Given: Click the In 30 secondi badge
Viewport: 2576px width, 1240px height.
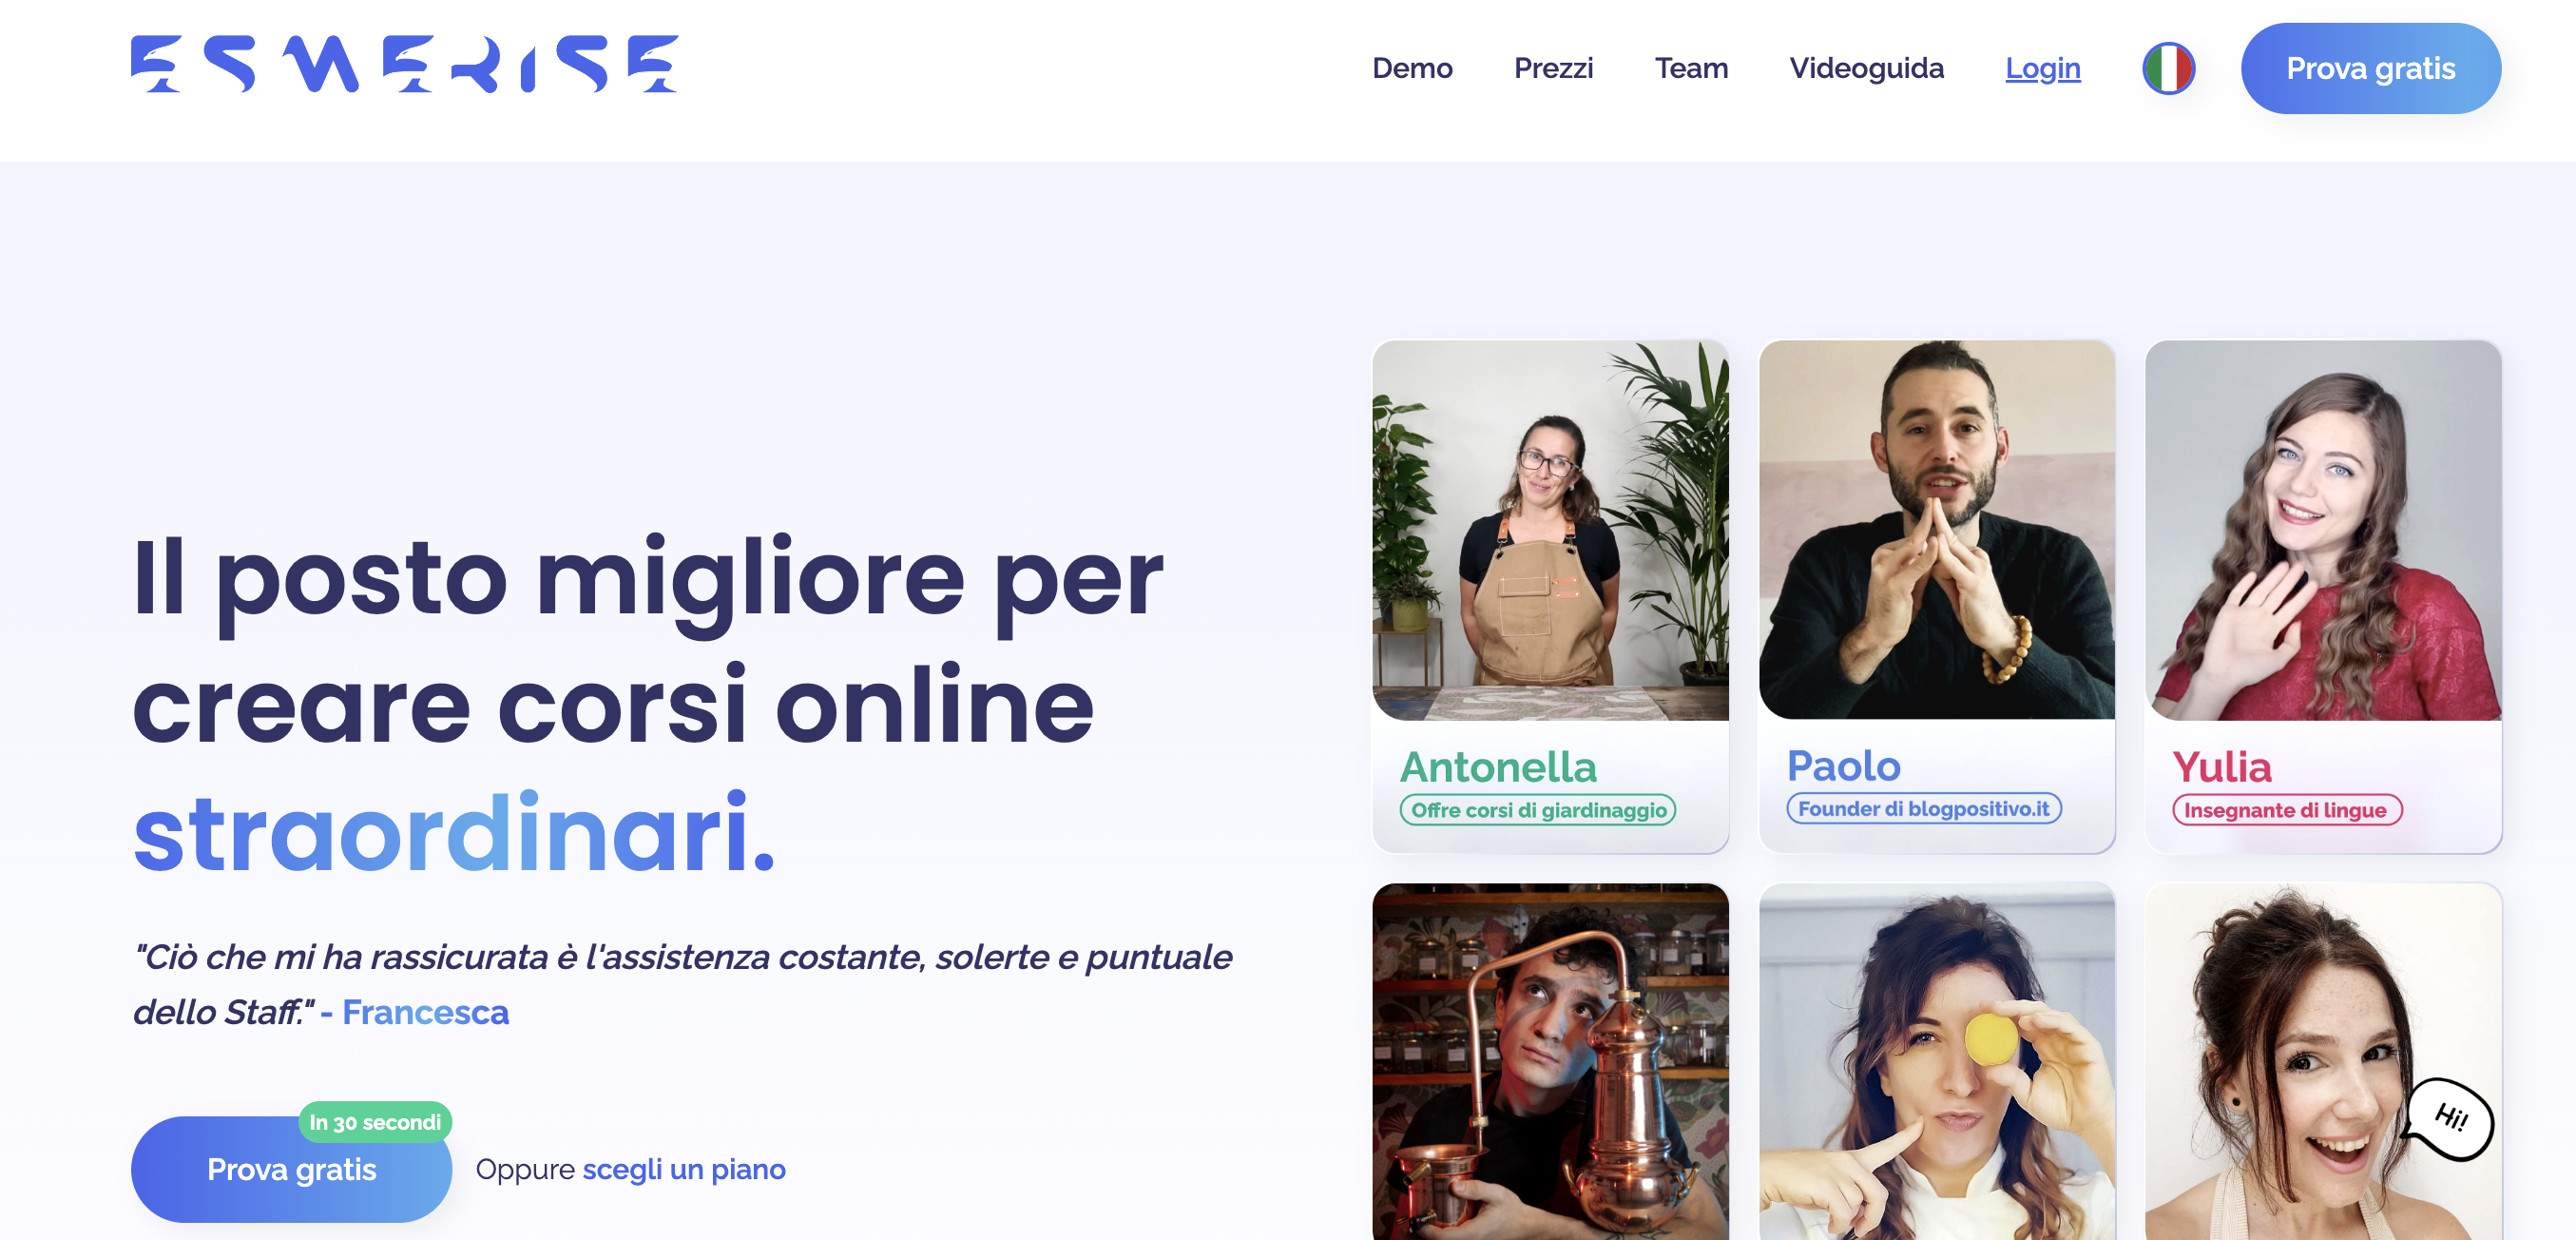Looking at the screenshot, I should tap(375, 1122).
